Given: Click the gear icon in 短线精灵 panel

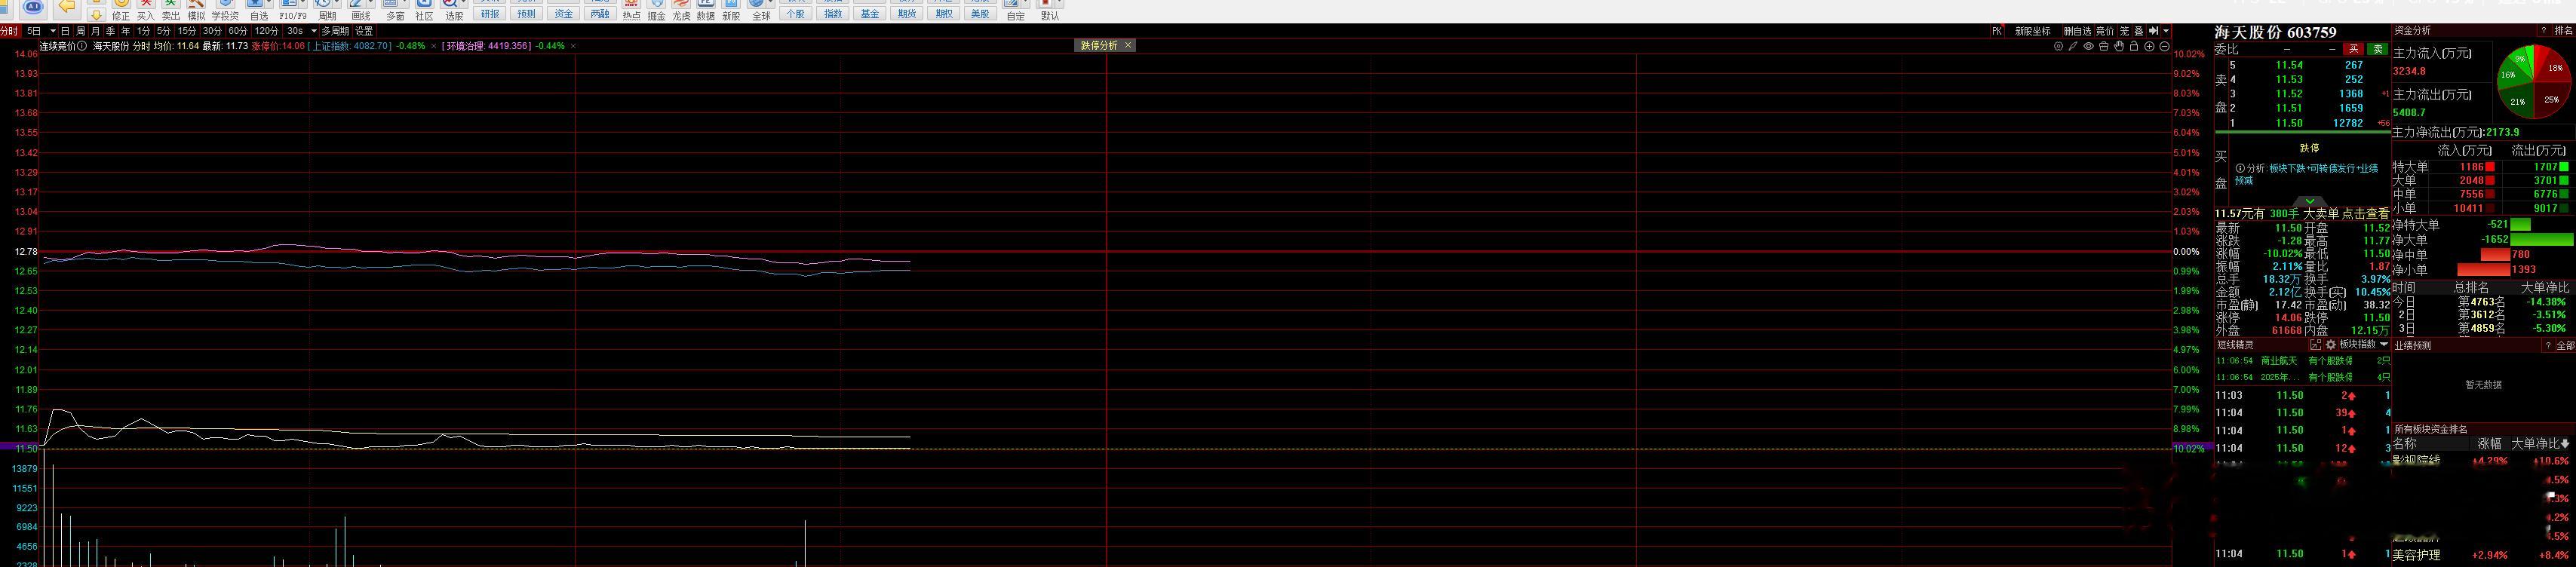Looking at the screenshot, I should tap(2331, 345).
